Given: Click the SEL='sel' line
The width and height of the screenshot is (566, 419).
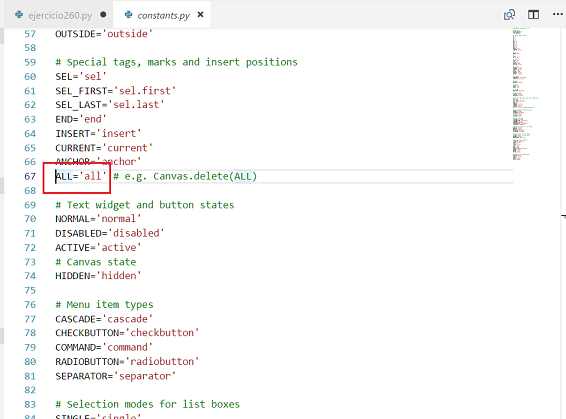Looking at the screenshot, I should tap(81, 77).
